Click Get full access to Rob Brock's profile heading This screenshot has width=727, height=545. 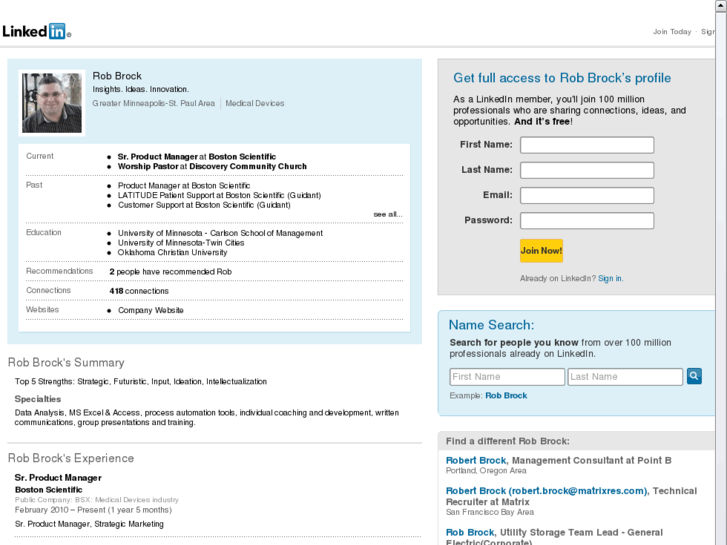click(x=562, y=77)
